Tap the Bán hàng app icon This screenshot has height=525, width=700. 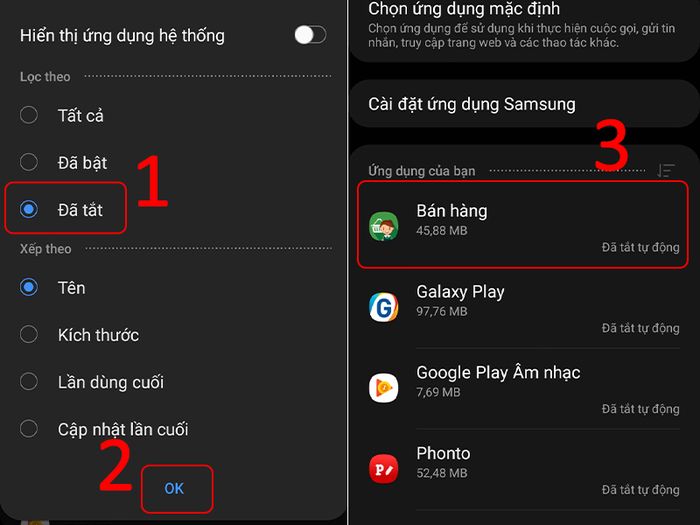tap(383, 226)
